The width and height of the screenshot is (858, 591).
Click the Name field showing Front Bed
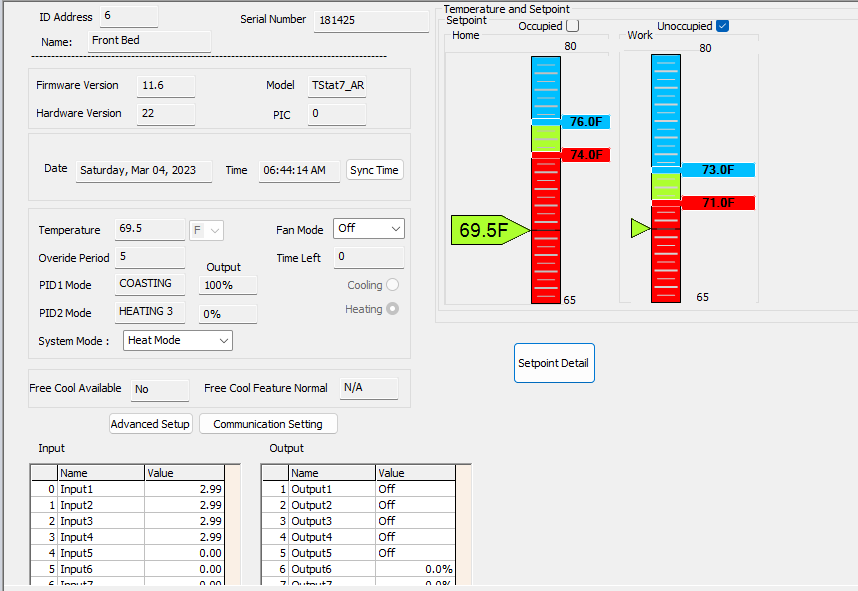[148, 41]
